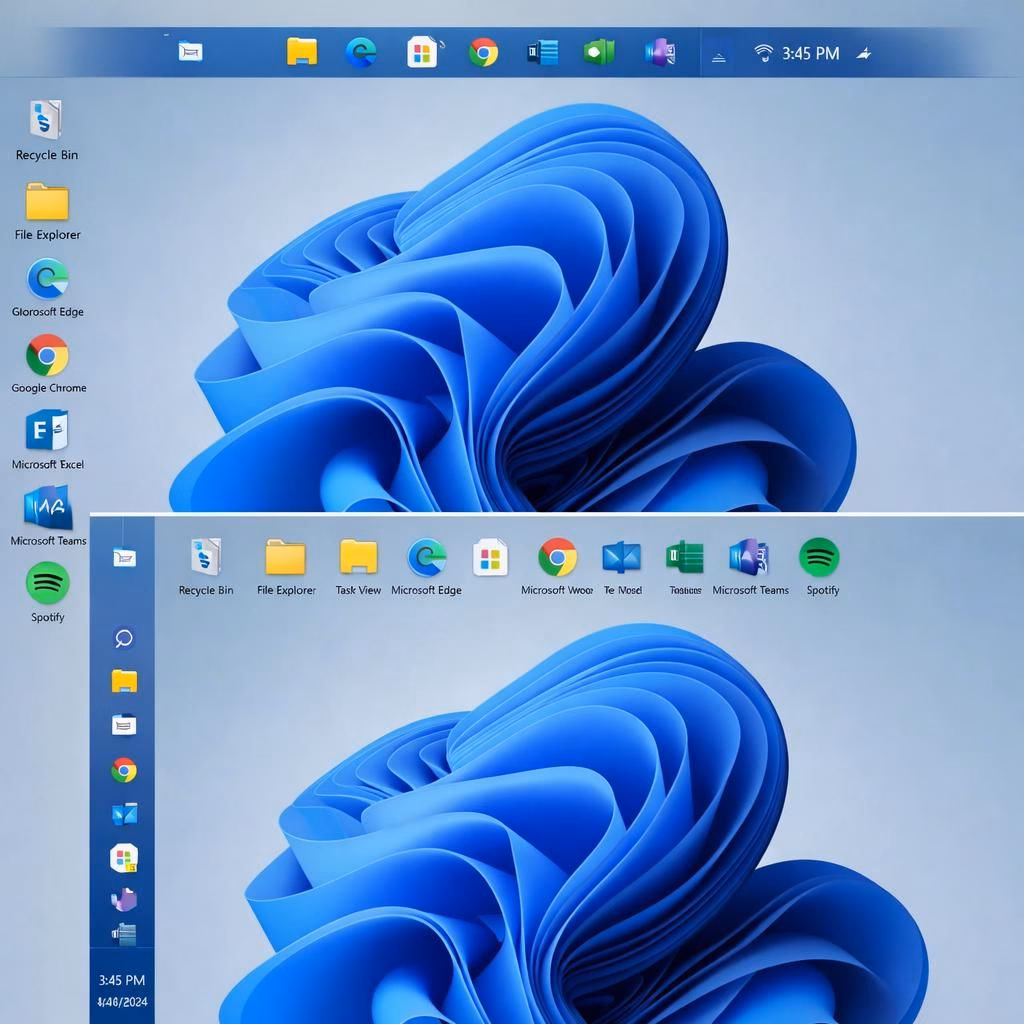Click the topmost window icon in vertical taskbar
Viewport: 1024px width, 1024px height.
click(124, 557)
